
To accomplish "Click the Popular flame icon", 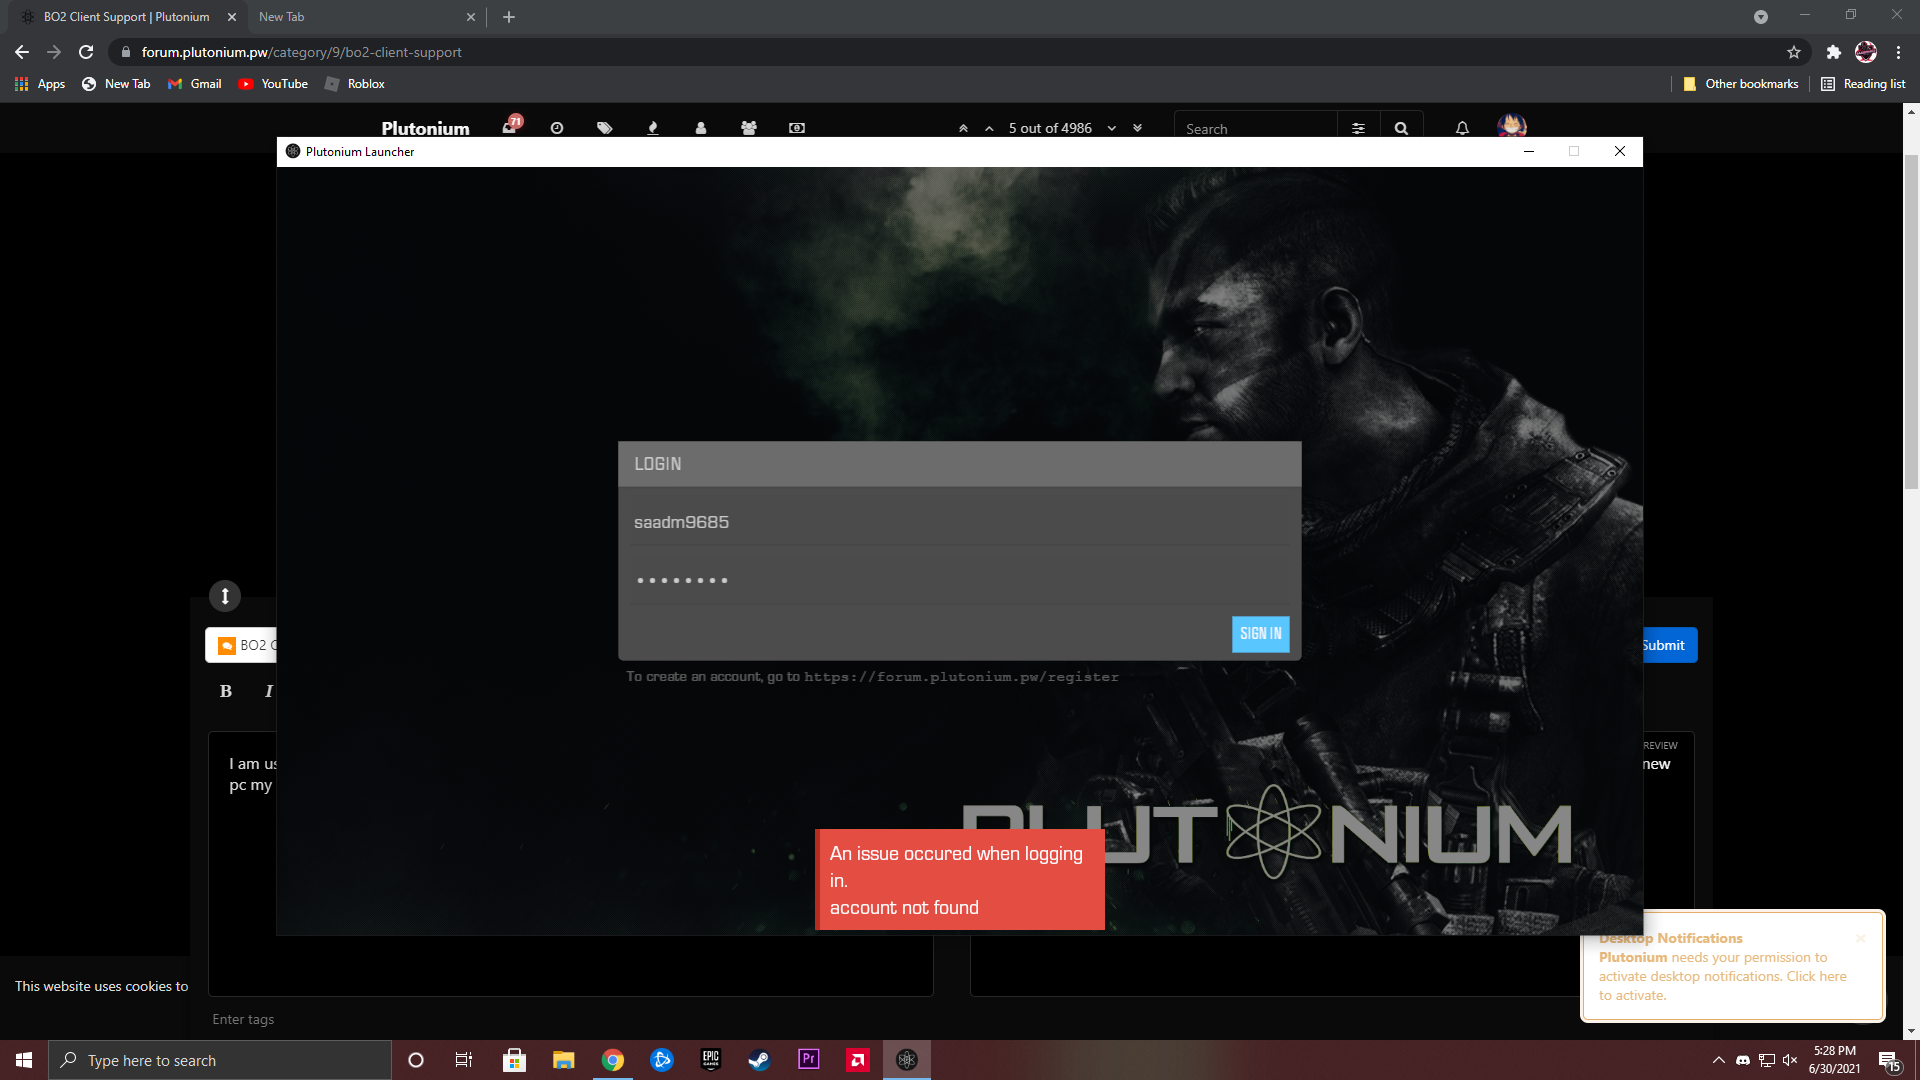I will pyautogui.click(x=653, y=128).
